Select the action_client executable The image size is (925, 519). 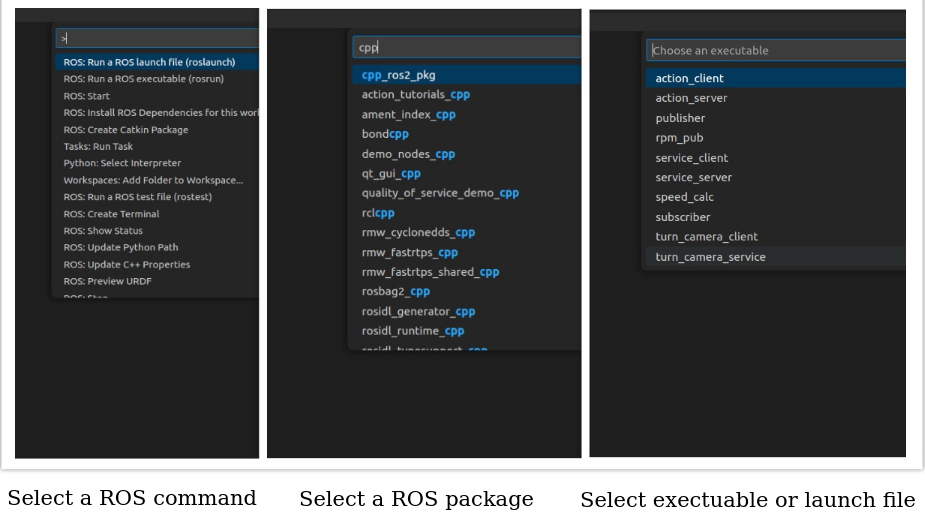pos(690,78)
